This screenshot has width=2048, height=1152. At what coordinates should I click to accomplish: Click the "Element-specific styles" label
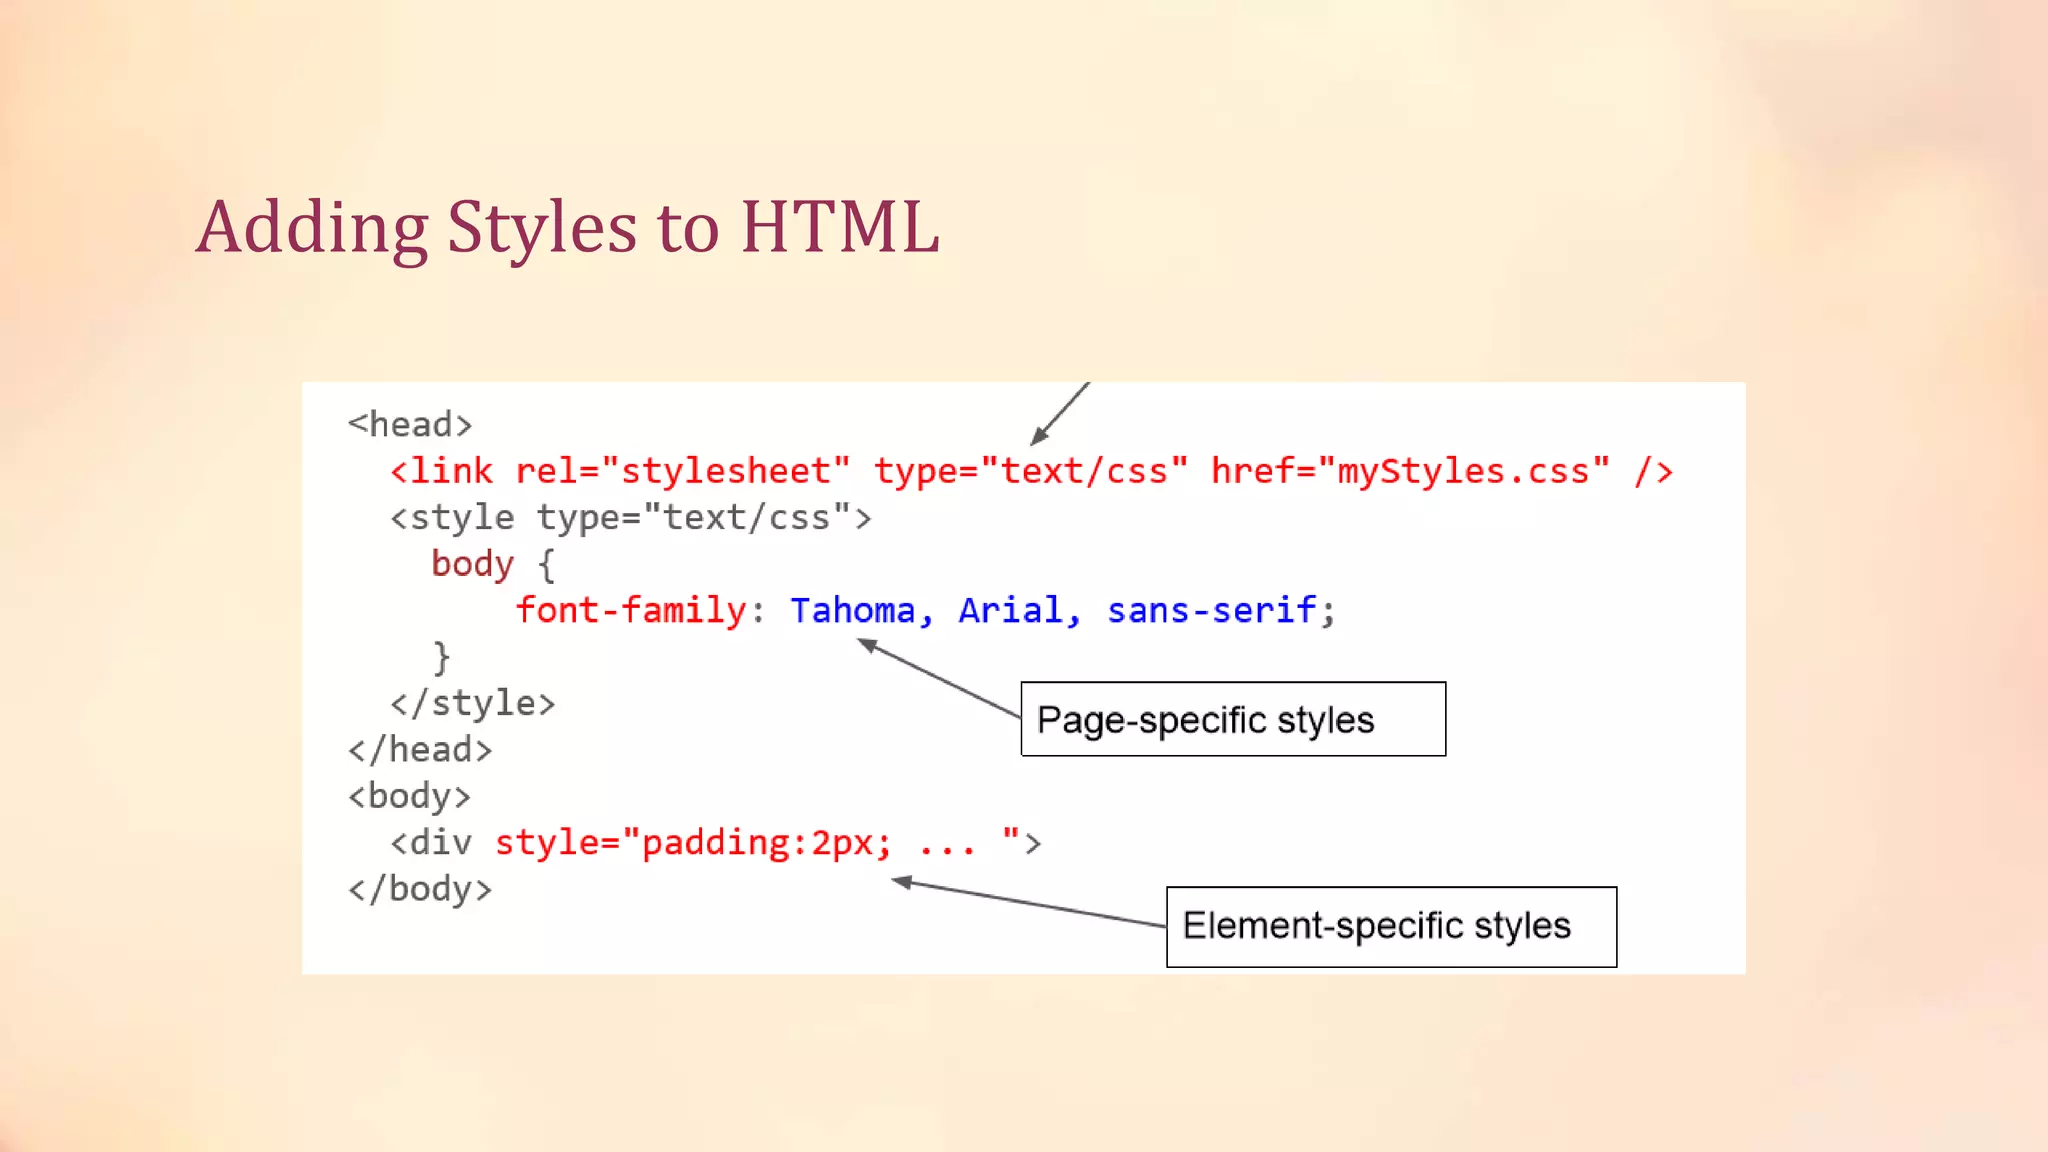1391,927
